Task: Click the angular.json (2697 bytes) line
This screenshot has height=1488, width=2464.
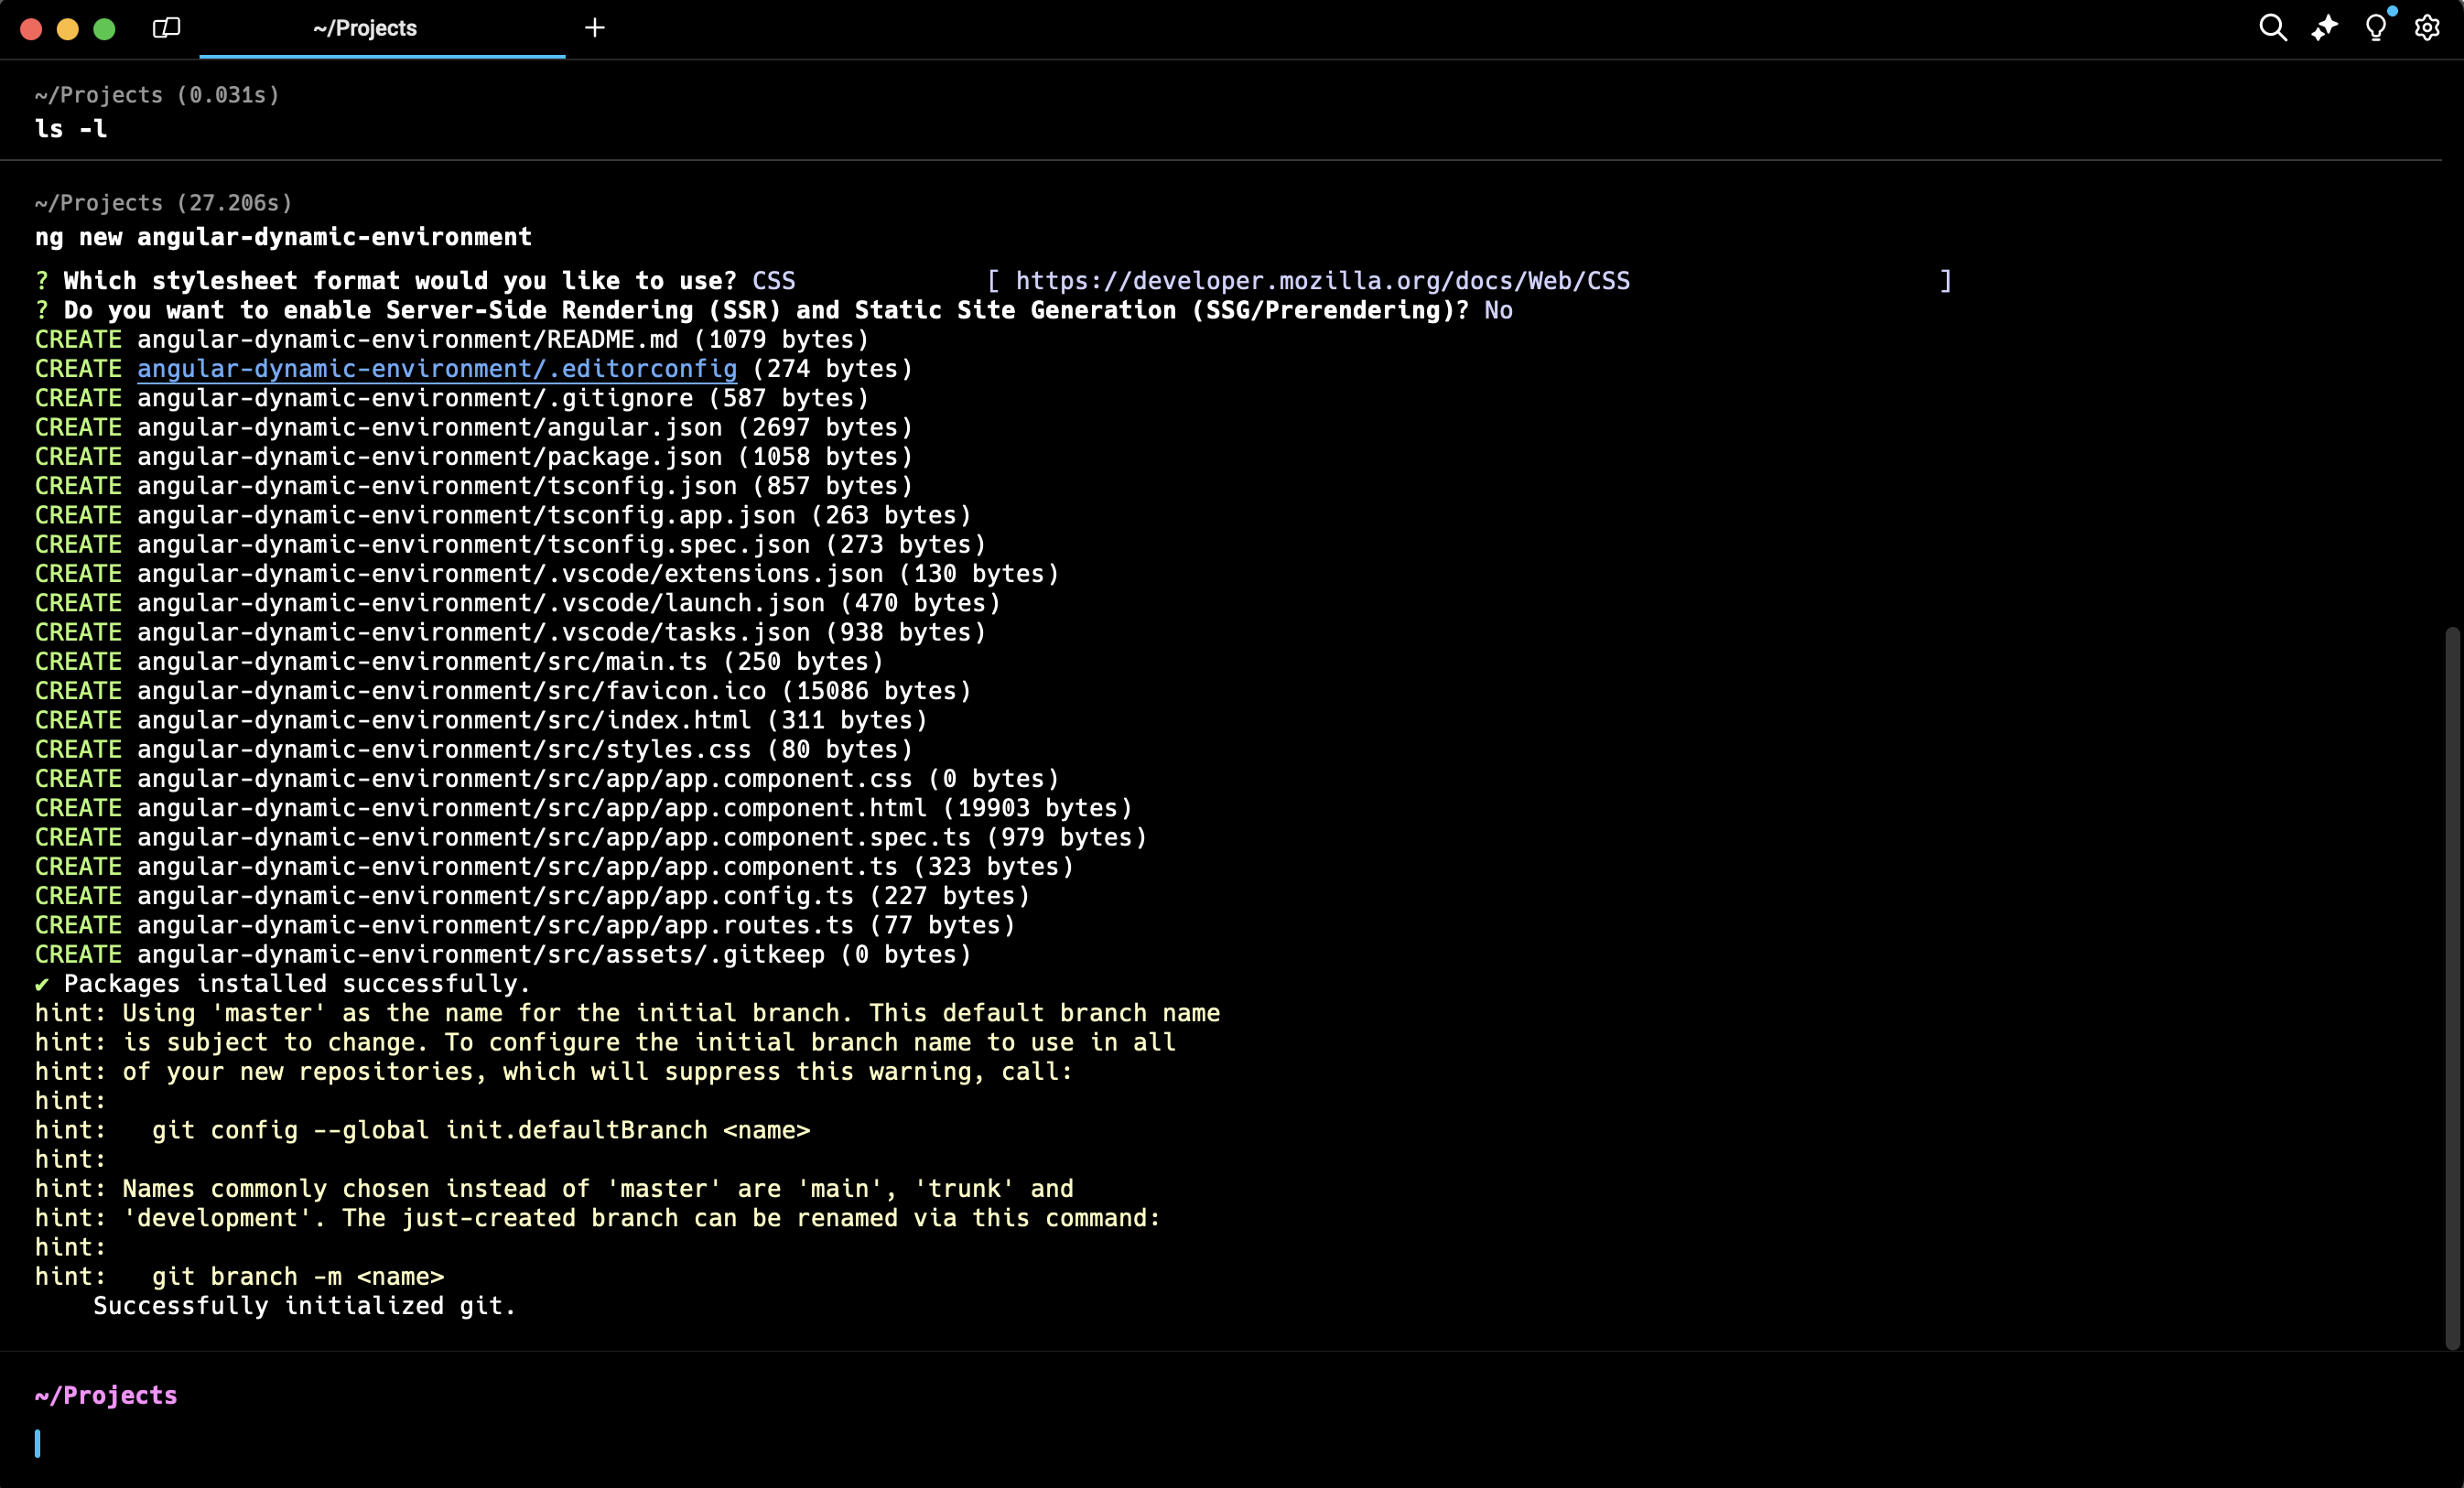Action: (474, 428)
